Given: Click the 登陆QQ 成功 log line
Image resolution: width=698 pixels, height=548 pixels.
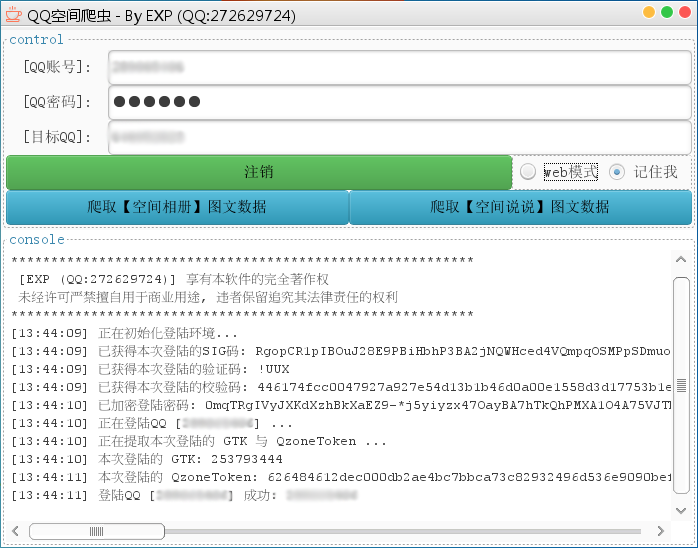Looking at the screenshot, I should click(x=184, y=495).
